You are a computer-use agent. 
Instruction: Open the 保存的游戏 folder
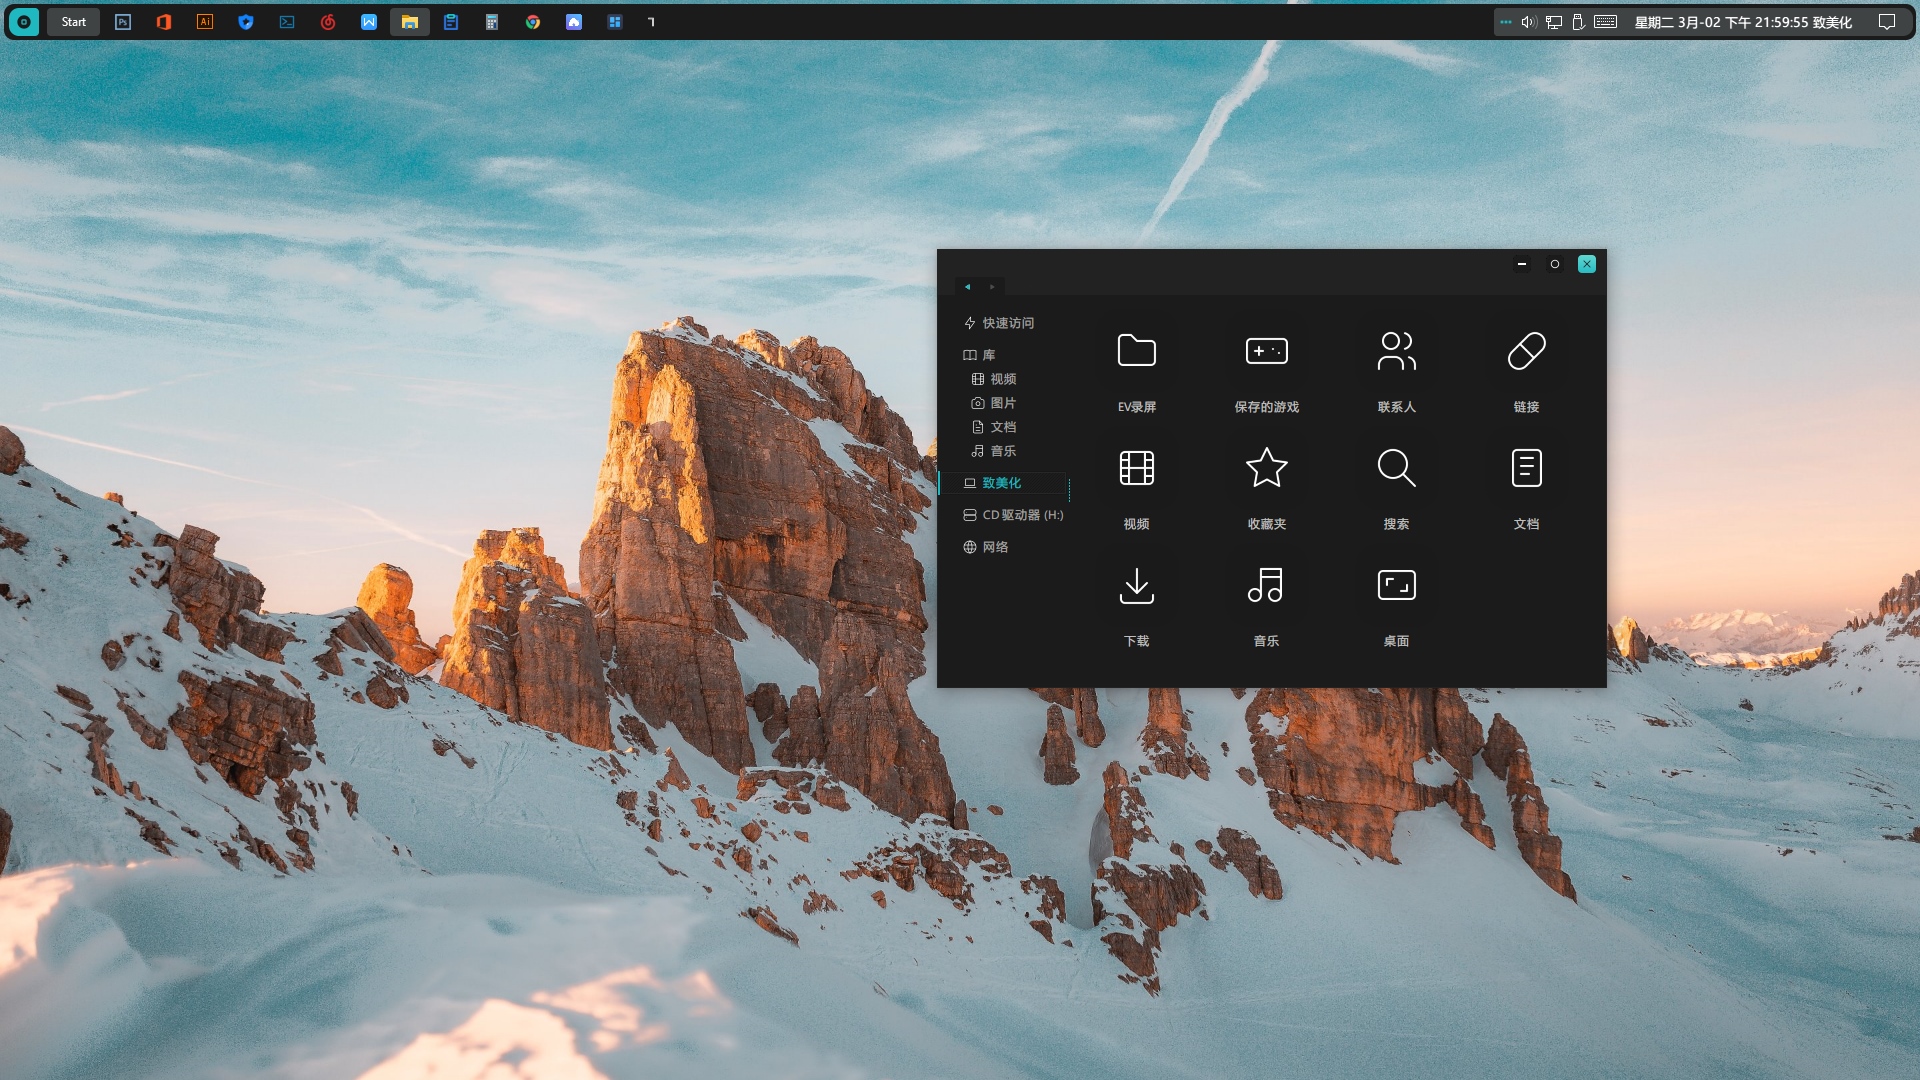(x=1266, y=370)
